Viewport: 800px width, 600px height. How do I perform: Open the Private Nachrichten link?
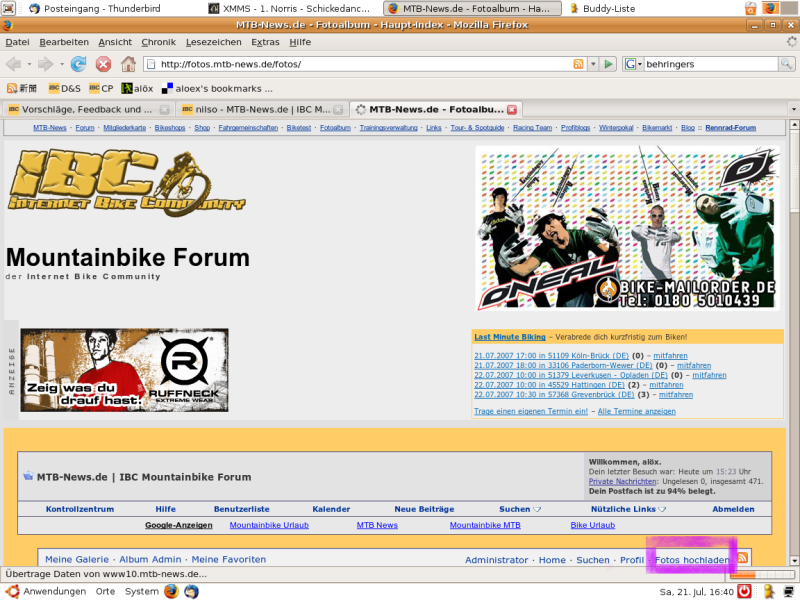[x=622, y=481]
